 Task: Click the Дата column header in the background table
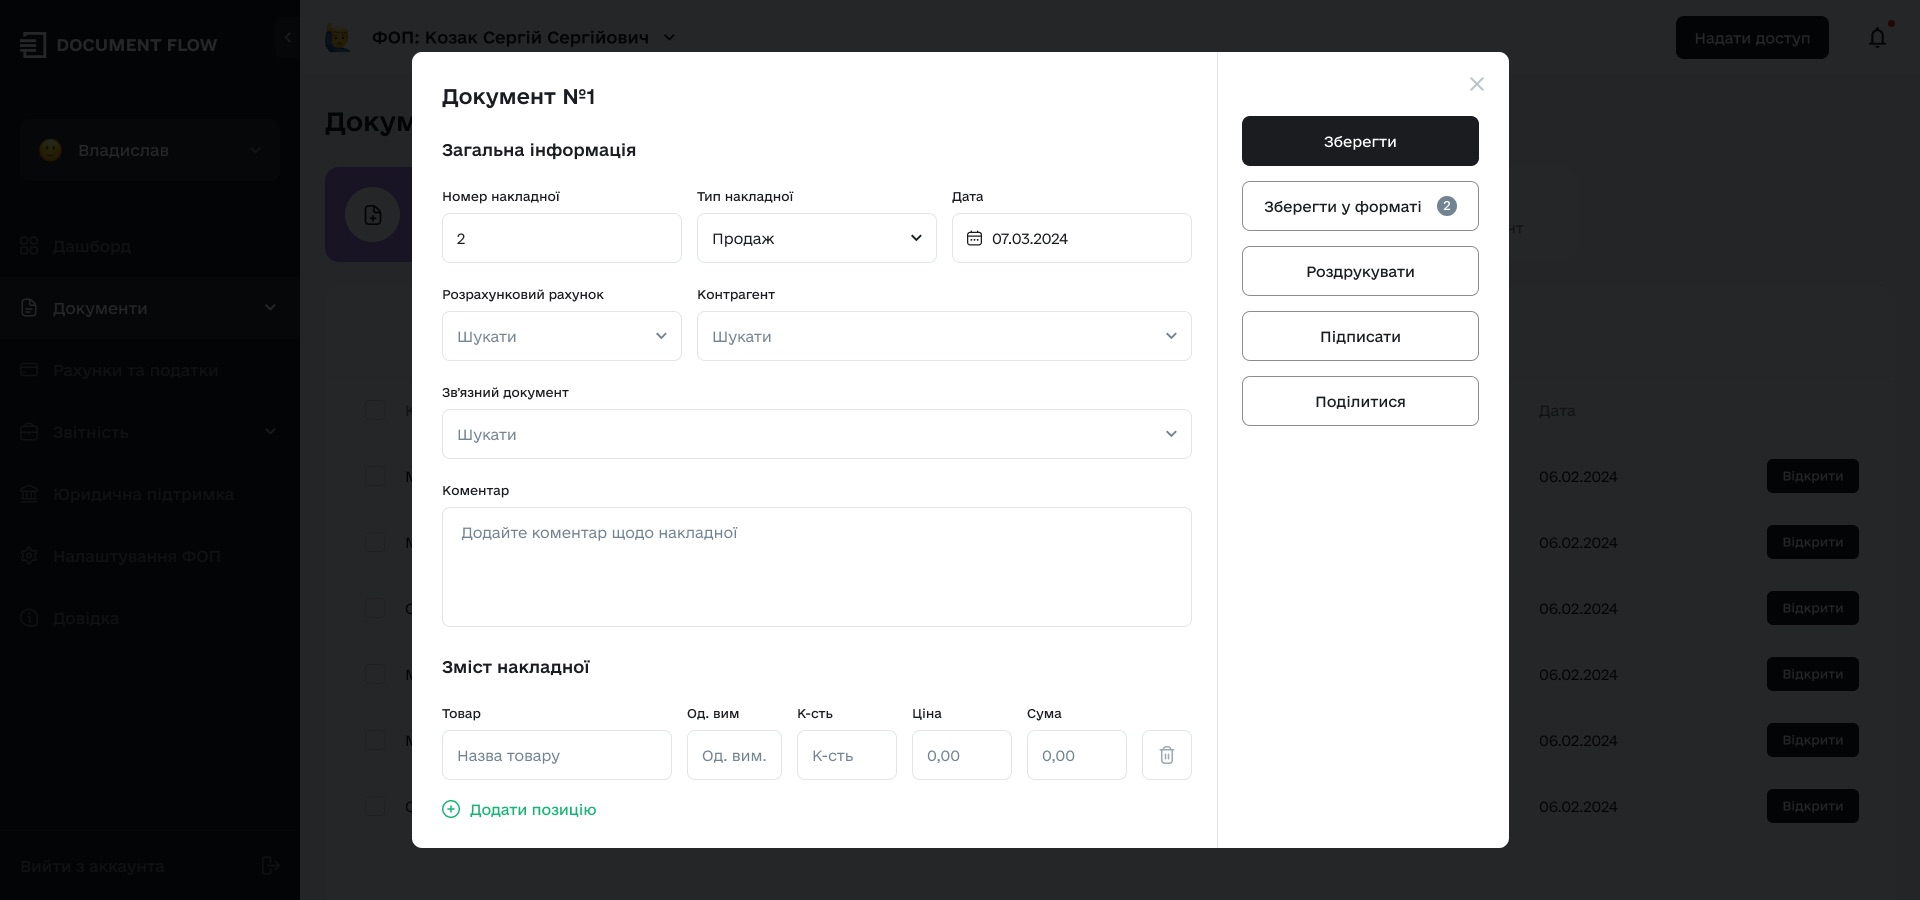pyautogui.click(x=1557, y=410)
